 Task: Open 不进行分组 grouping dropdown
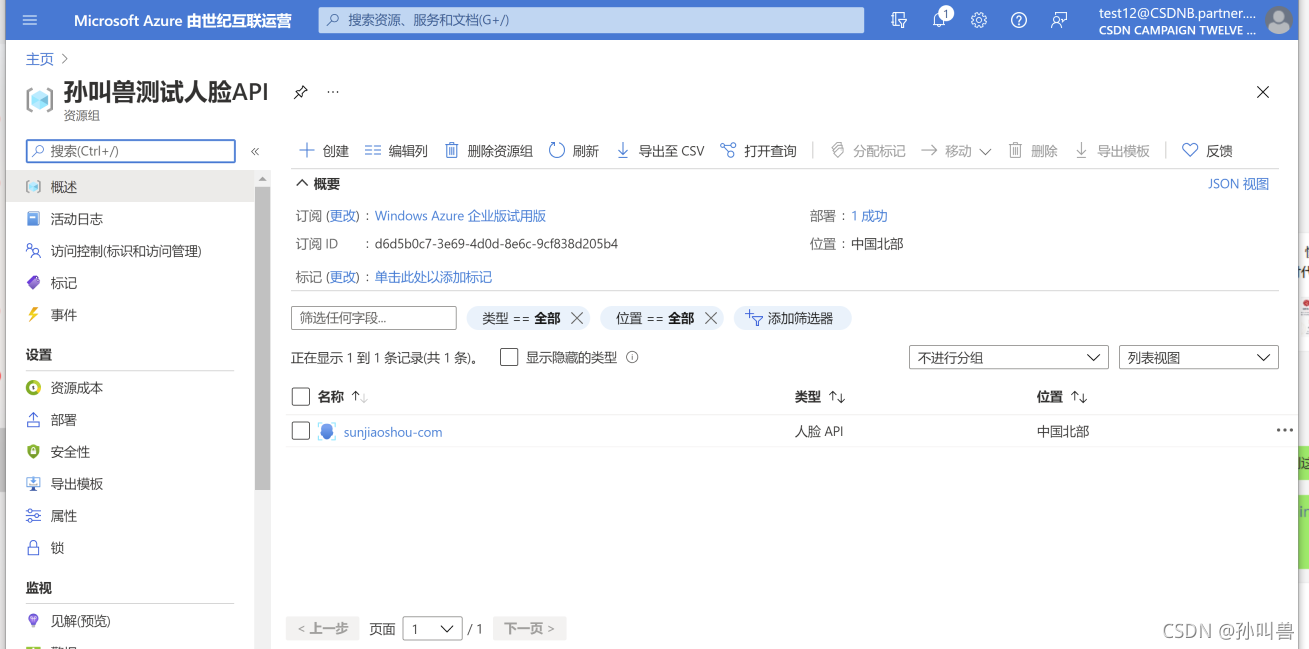click(x=1008, y=357)
